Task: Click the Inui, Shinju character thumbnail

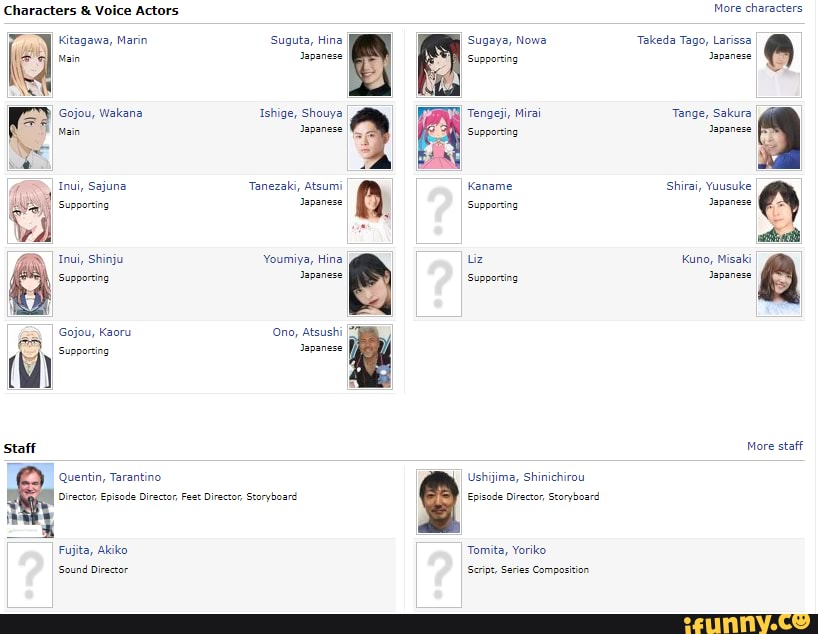Action: 30,284
